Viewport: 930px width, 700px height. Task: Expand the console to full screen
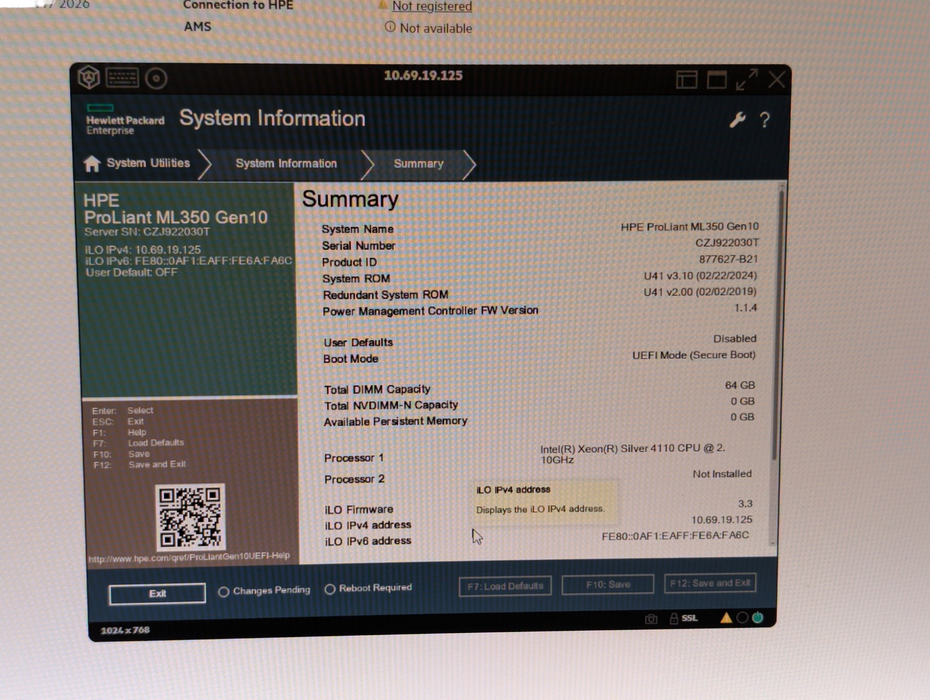pyautogui.click(x=747, y=79)
